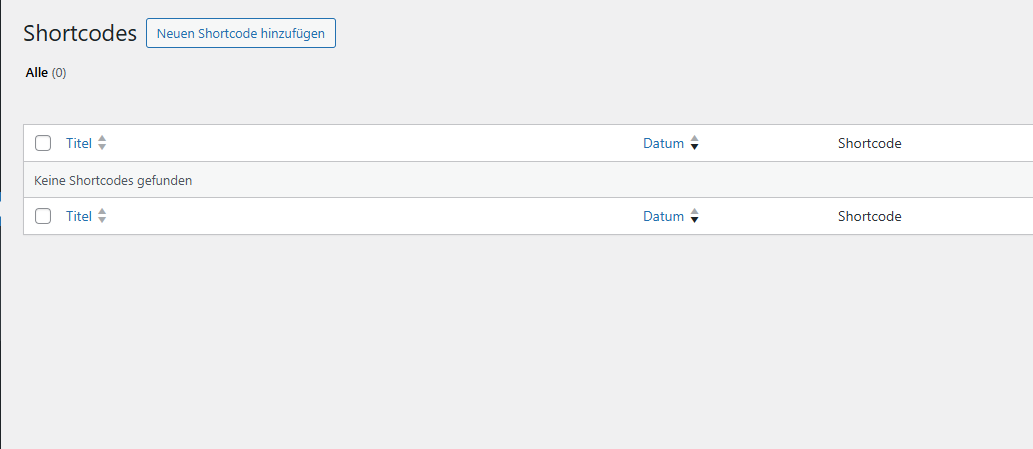Viewport: 1033px width, 449px height.
Task: Click the descending arrow beside bottom Titel
Action: pos(102,221)
